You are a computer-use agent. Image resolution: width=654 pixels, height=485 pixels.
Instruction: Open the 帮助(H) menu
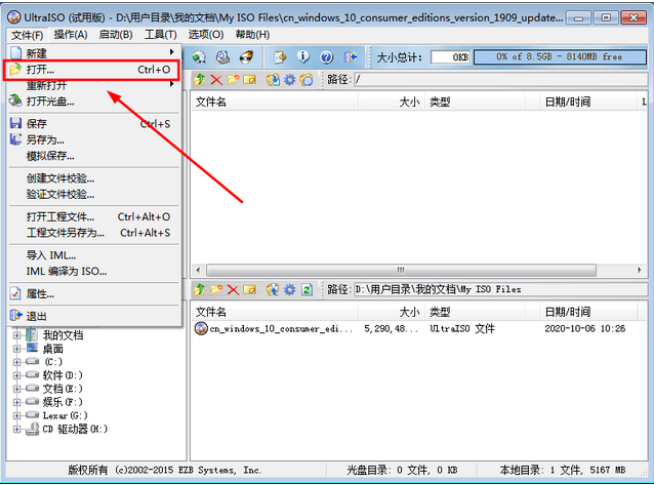(252, 35)
